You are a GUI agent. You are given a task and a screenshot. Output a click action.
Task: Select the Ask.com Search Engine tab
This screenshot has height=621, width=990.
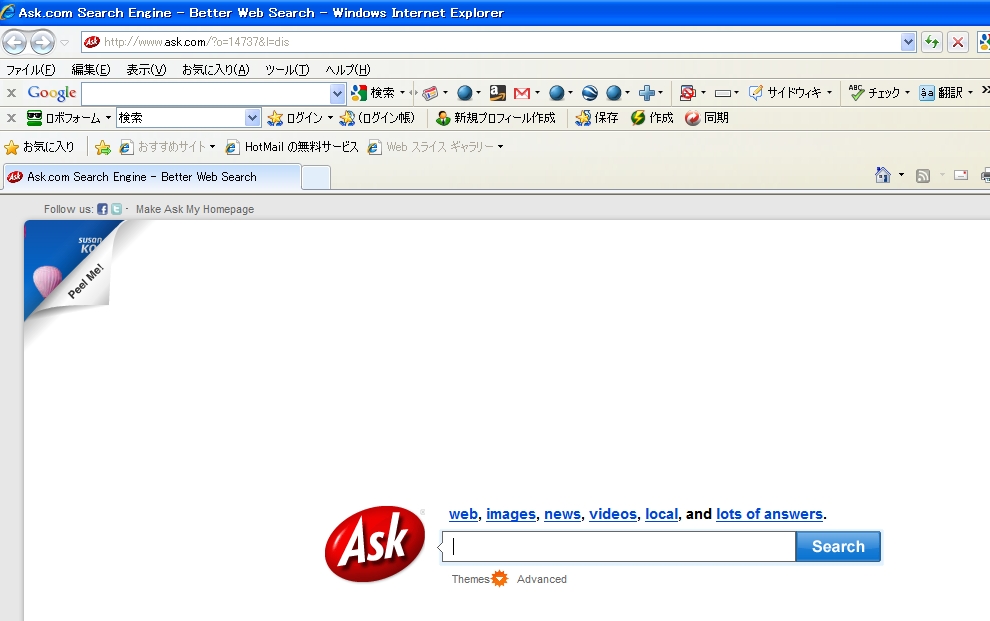[152, 177]
